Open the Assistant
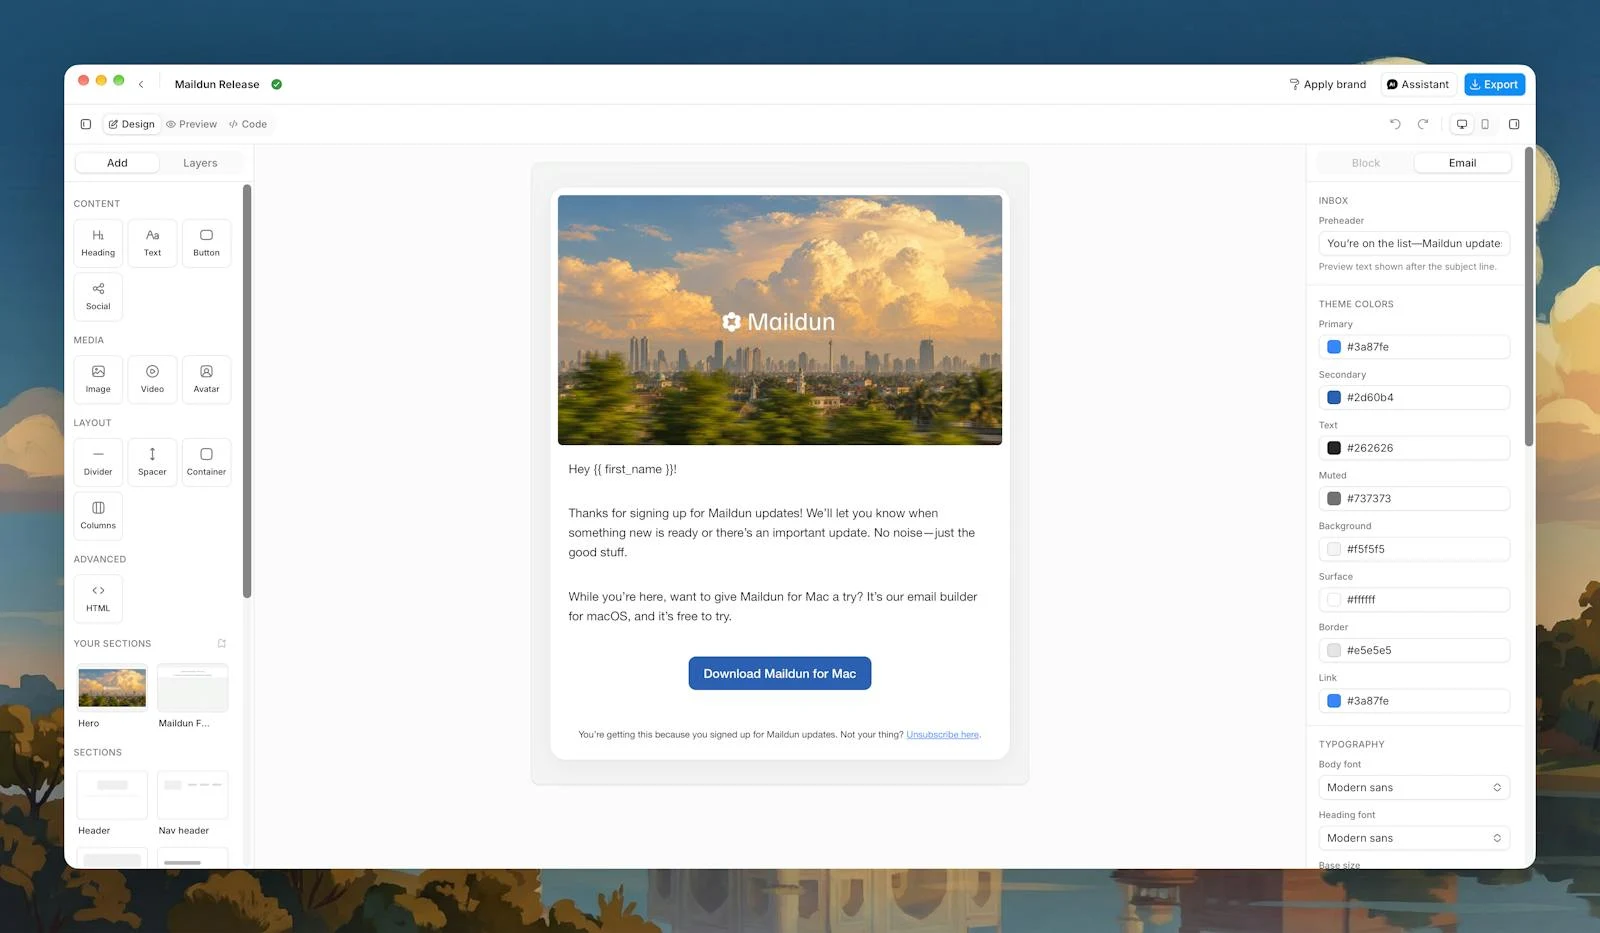The width and height of the screenshot is (1600, 933). pyautogui.click(x=1418, y=84)
